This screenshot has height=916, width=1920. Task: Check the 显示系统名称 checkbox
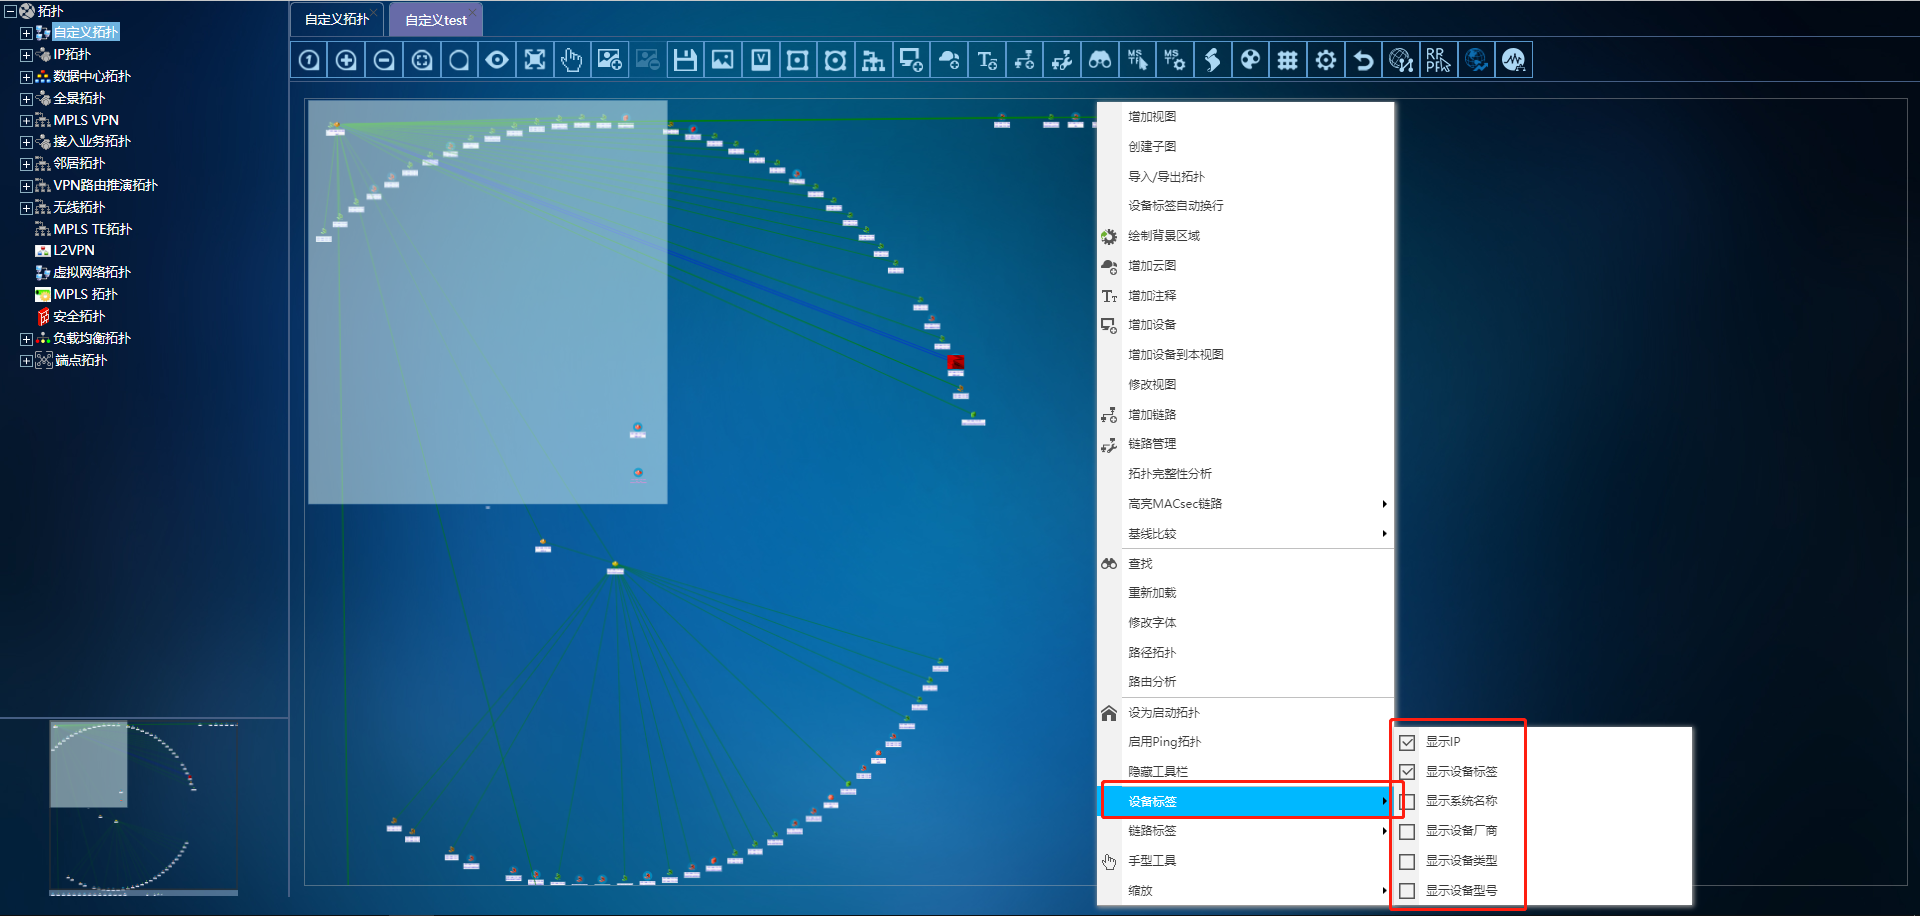point(1407,802)
